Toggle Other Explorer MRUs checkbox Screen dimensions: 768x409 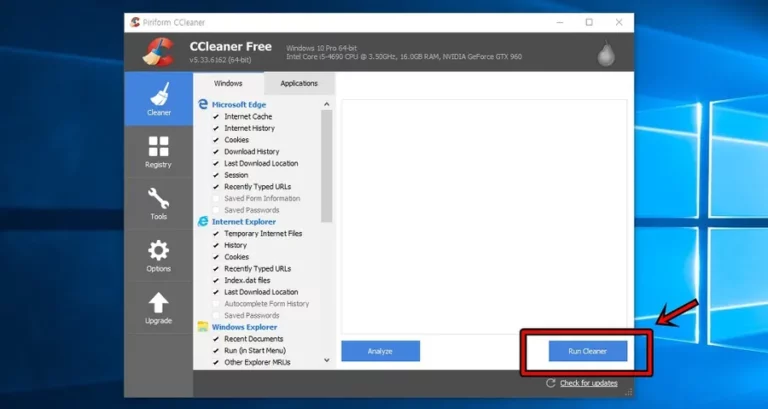pos(216,362)
